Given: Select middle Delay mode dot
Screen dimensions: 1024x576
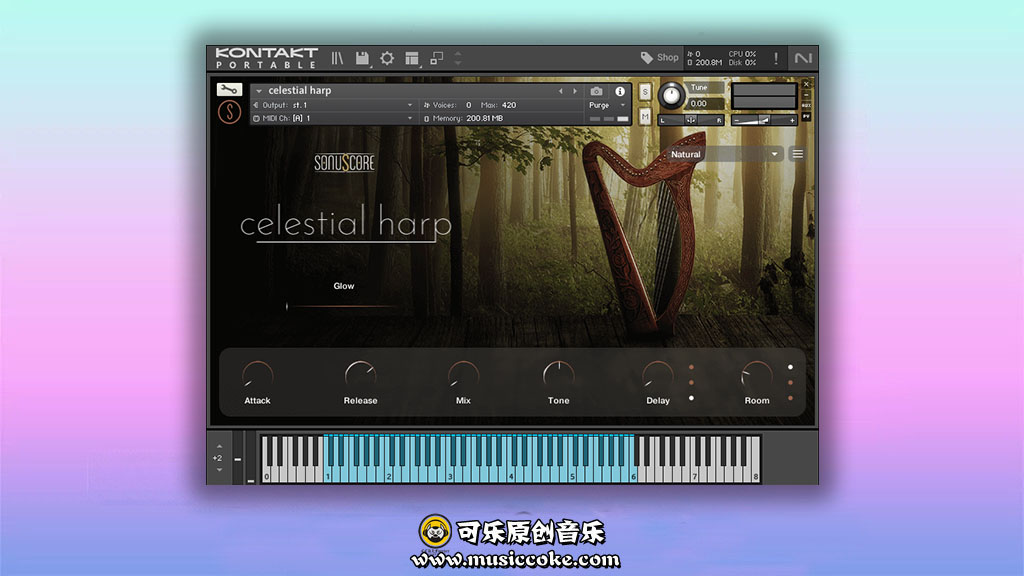Looking at the screenshot, I should click(691, 383).
